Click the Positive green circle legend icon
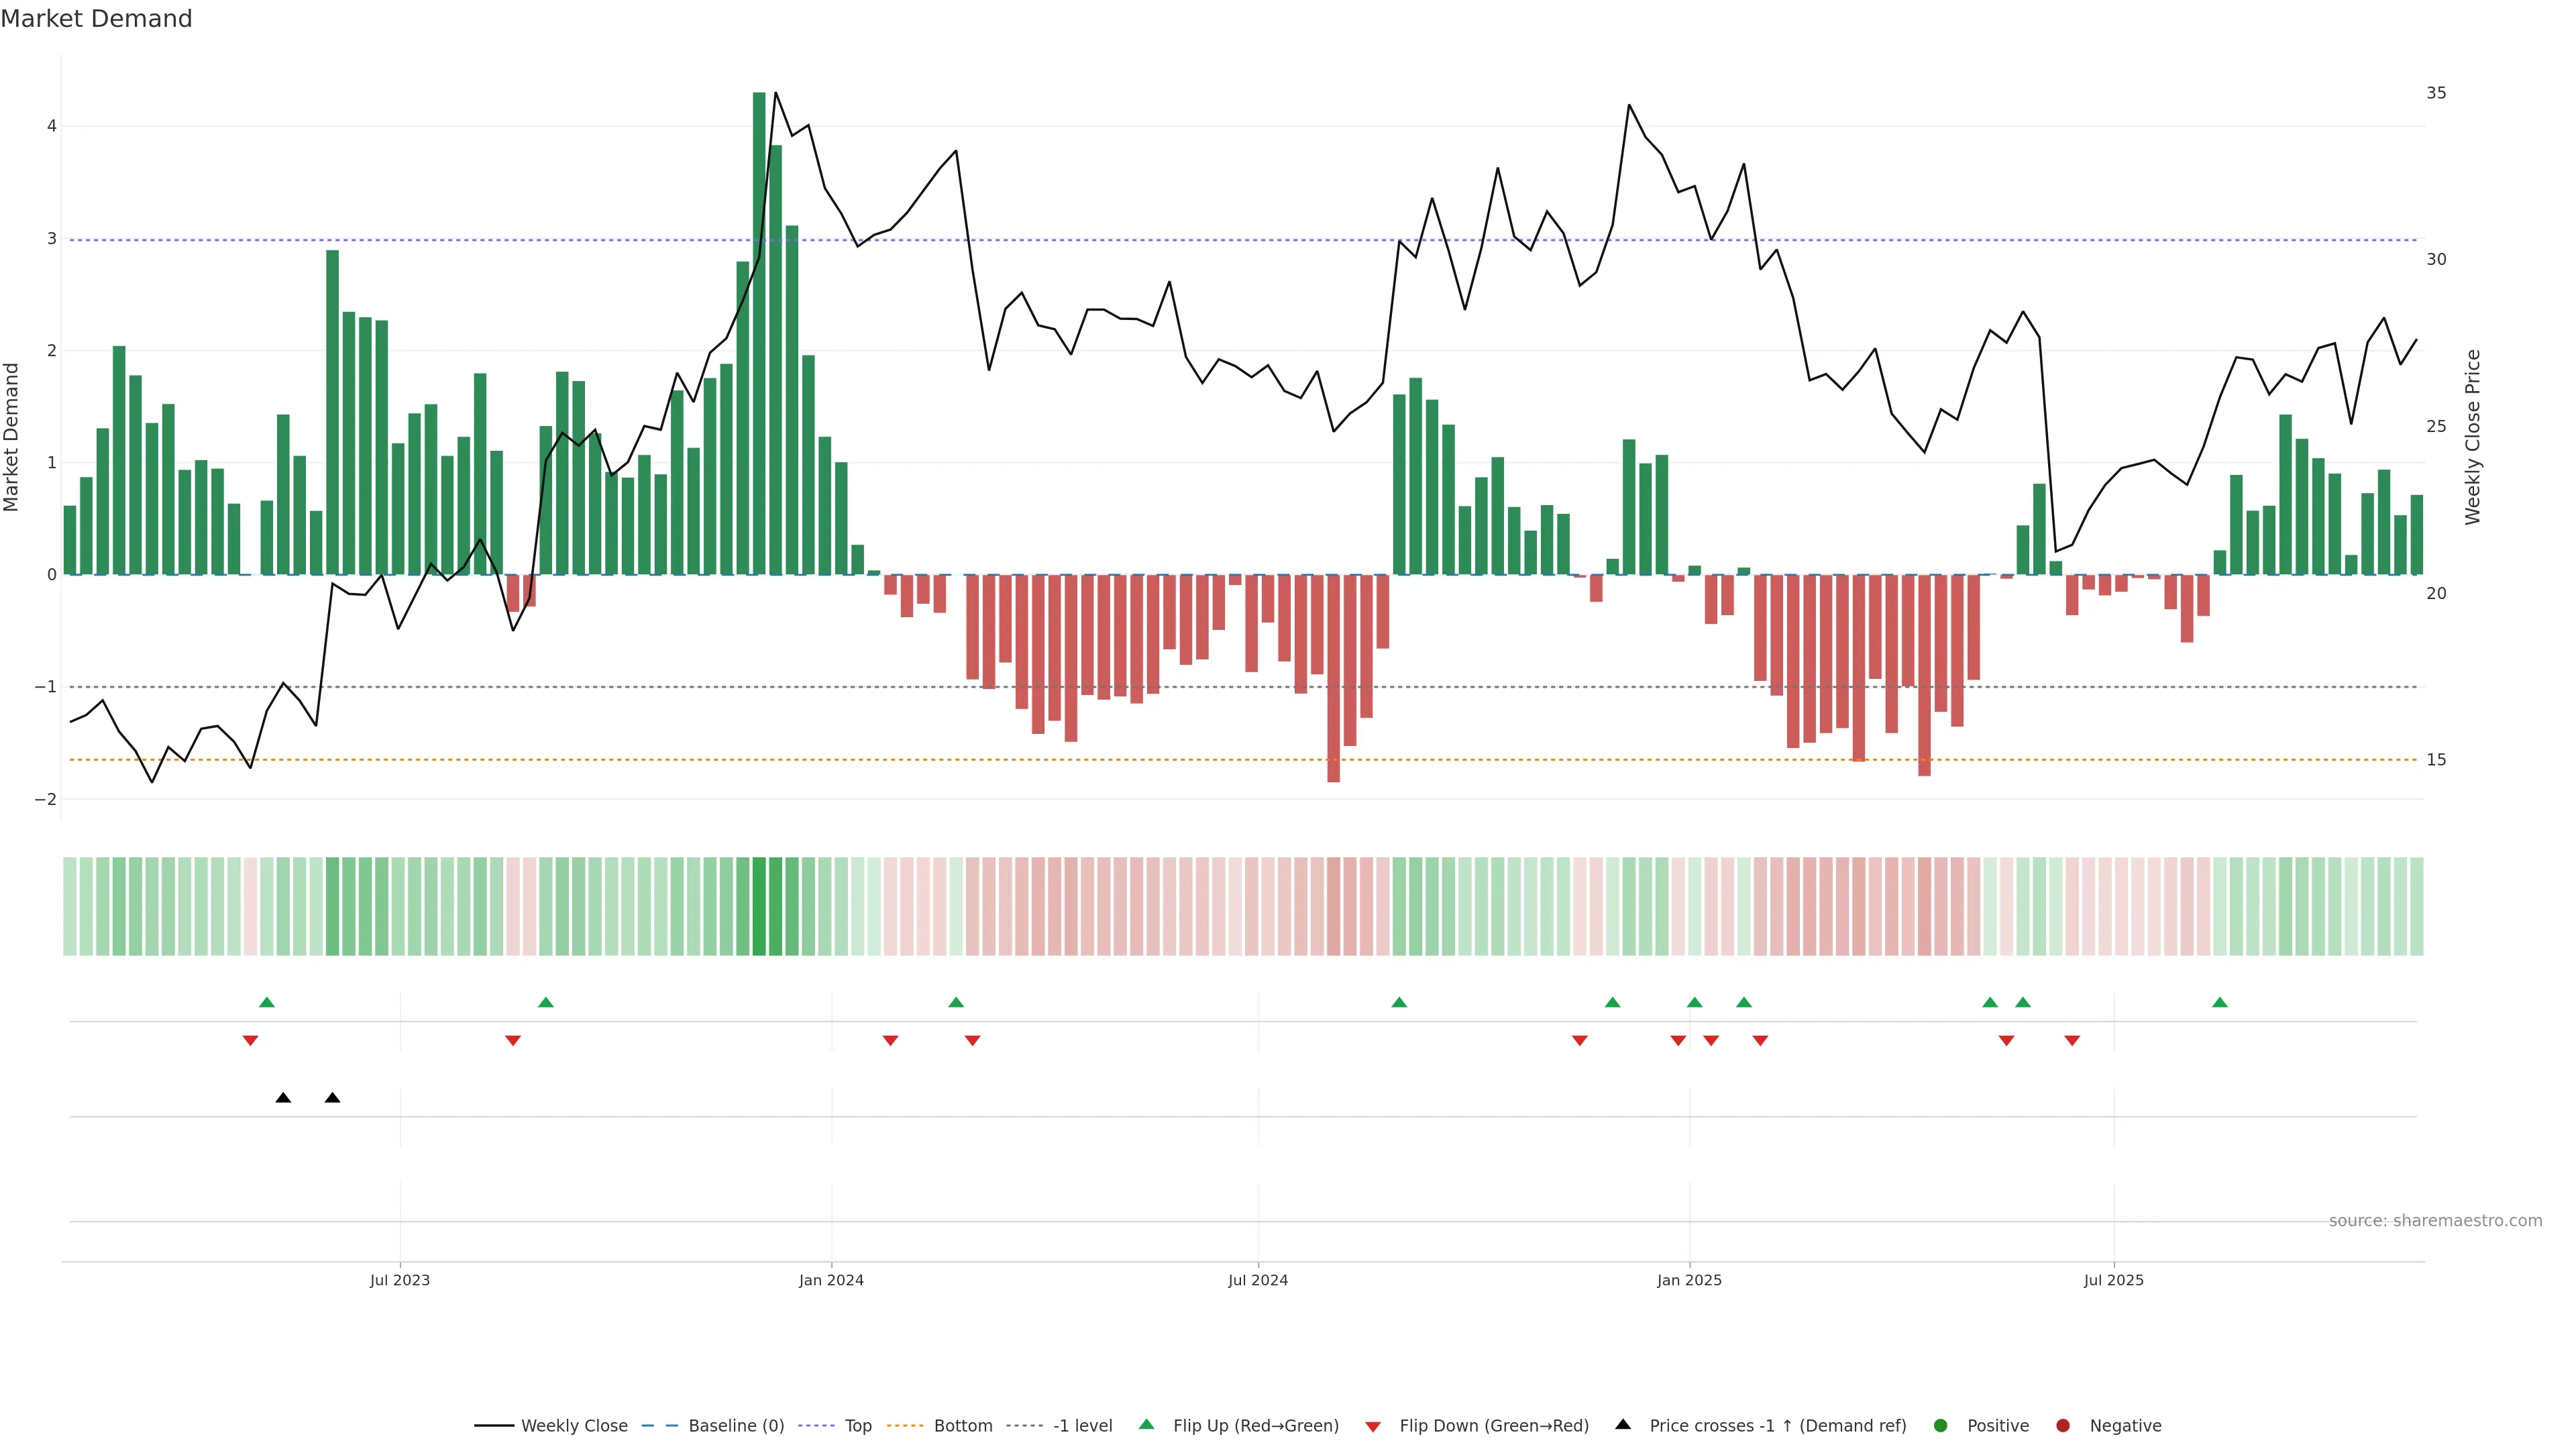The height and width of the screenshot is (1449, 2576). click(1941, 1426)
